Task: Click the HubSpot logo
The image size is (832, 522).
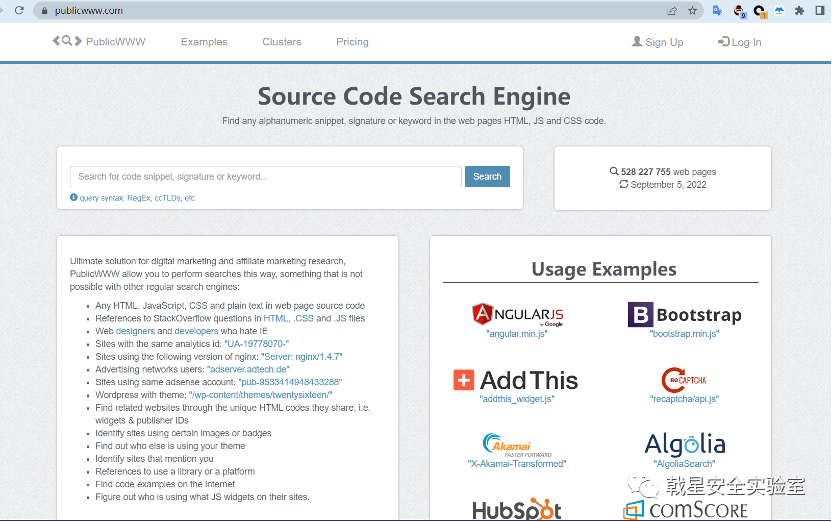Action: [516, 510]
